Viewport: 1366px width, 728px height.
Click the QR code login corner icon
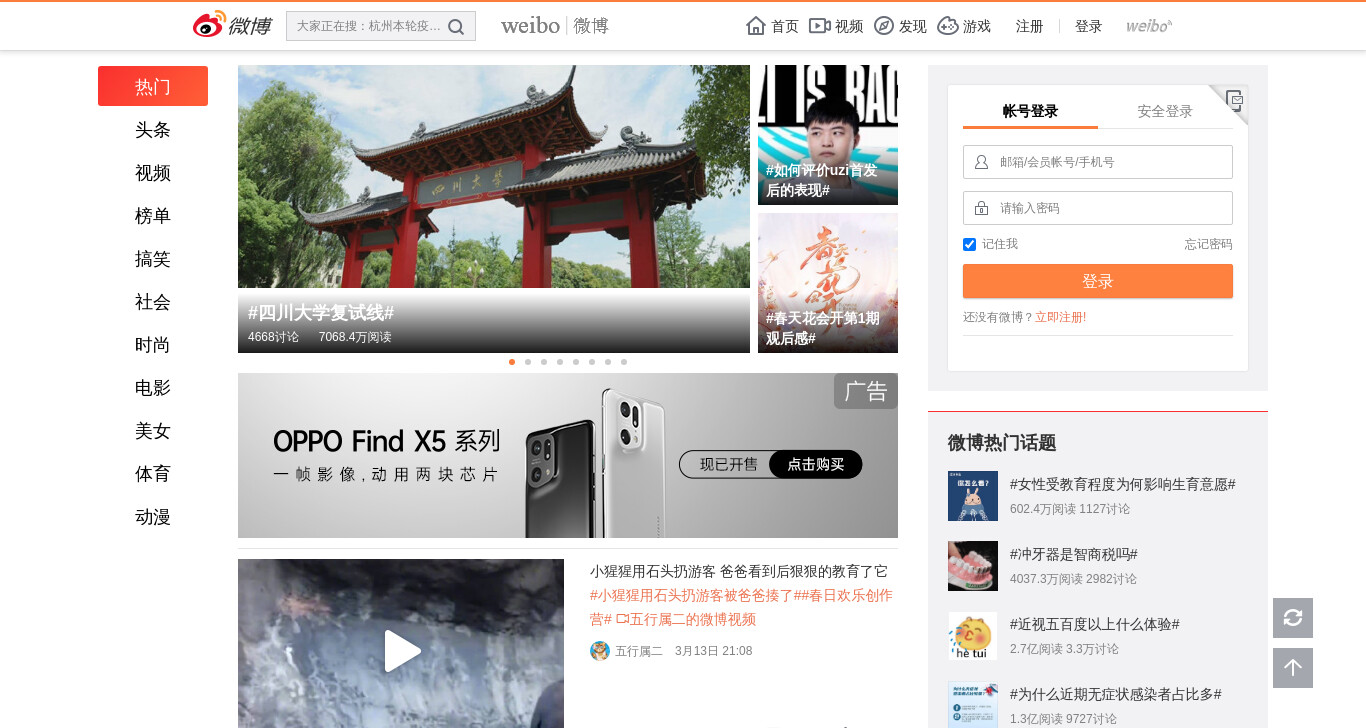pyautogui.click(x=1235, y=100)
